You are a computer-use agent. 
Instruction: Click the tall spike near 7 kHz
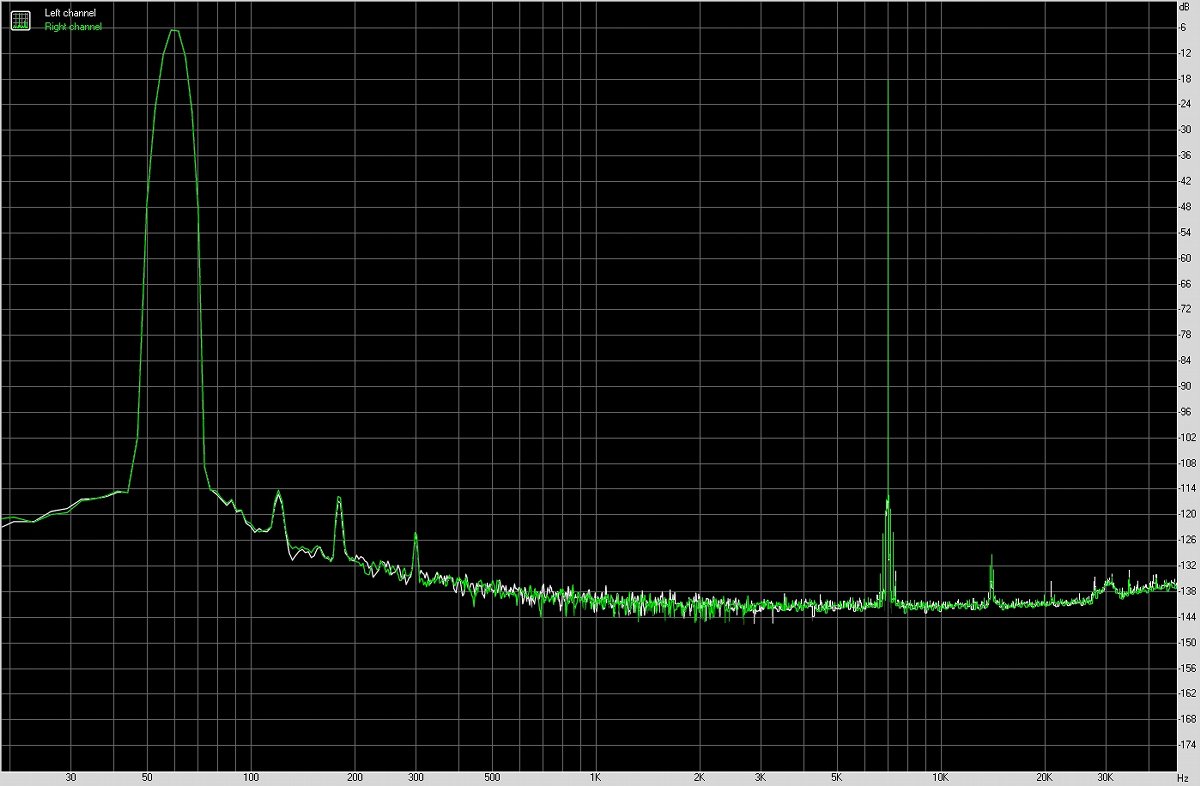[x=887, y=80]
